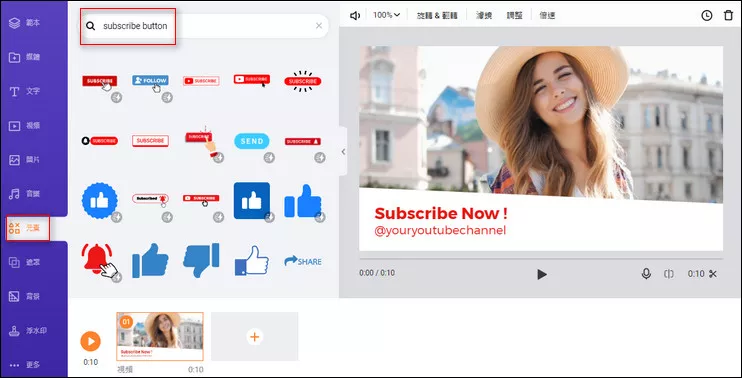Screen dimensions: 742x378
Task: Open the 倍速 speed options
Action: (x=548, y=15)
